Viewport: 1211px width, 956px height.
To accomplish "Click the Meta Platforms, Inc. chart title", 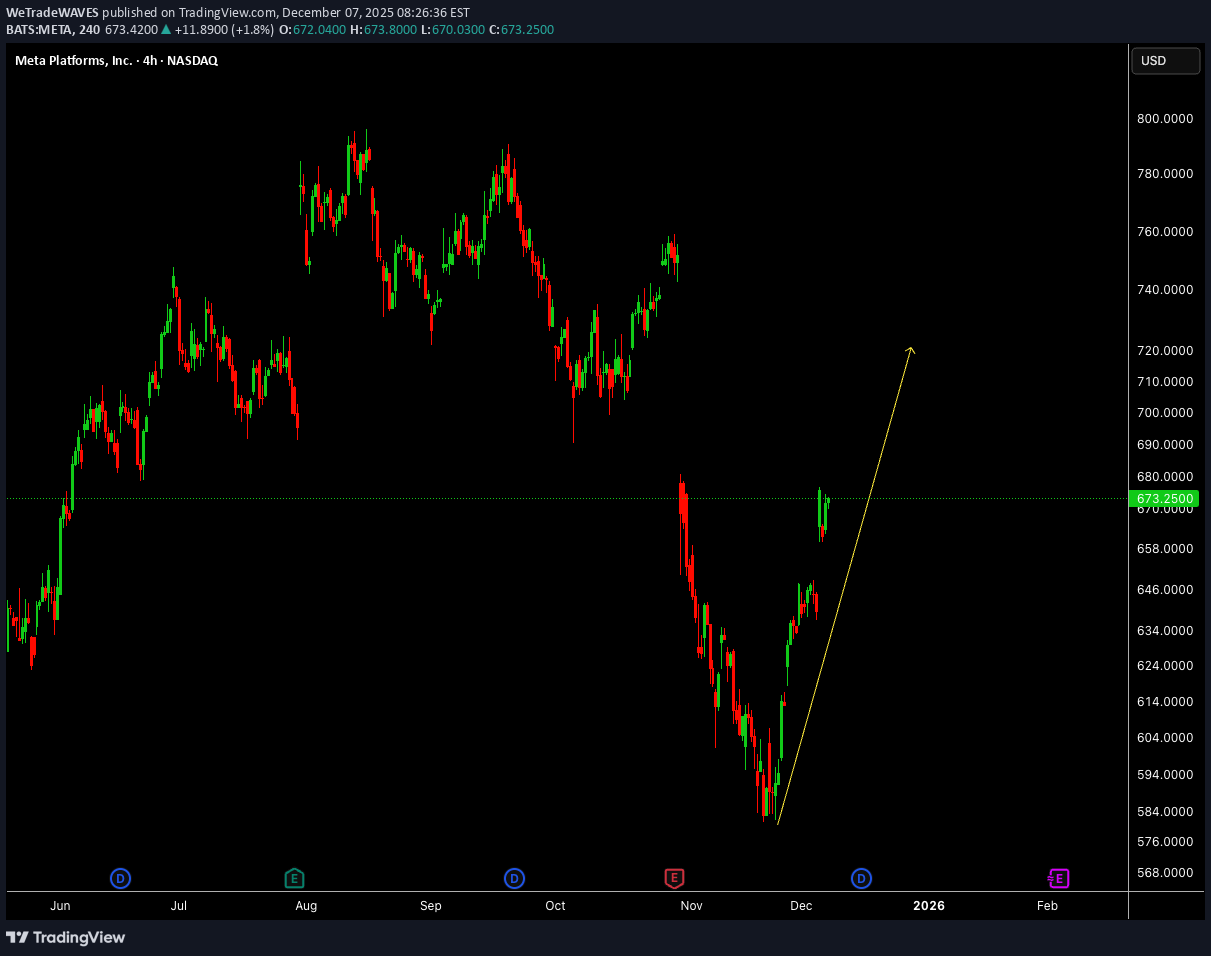I will click(116, 61).
